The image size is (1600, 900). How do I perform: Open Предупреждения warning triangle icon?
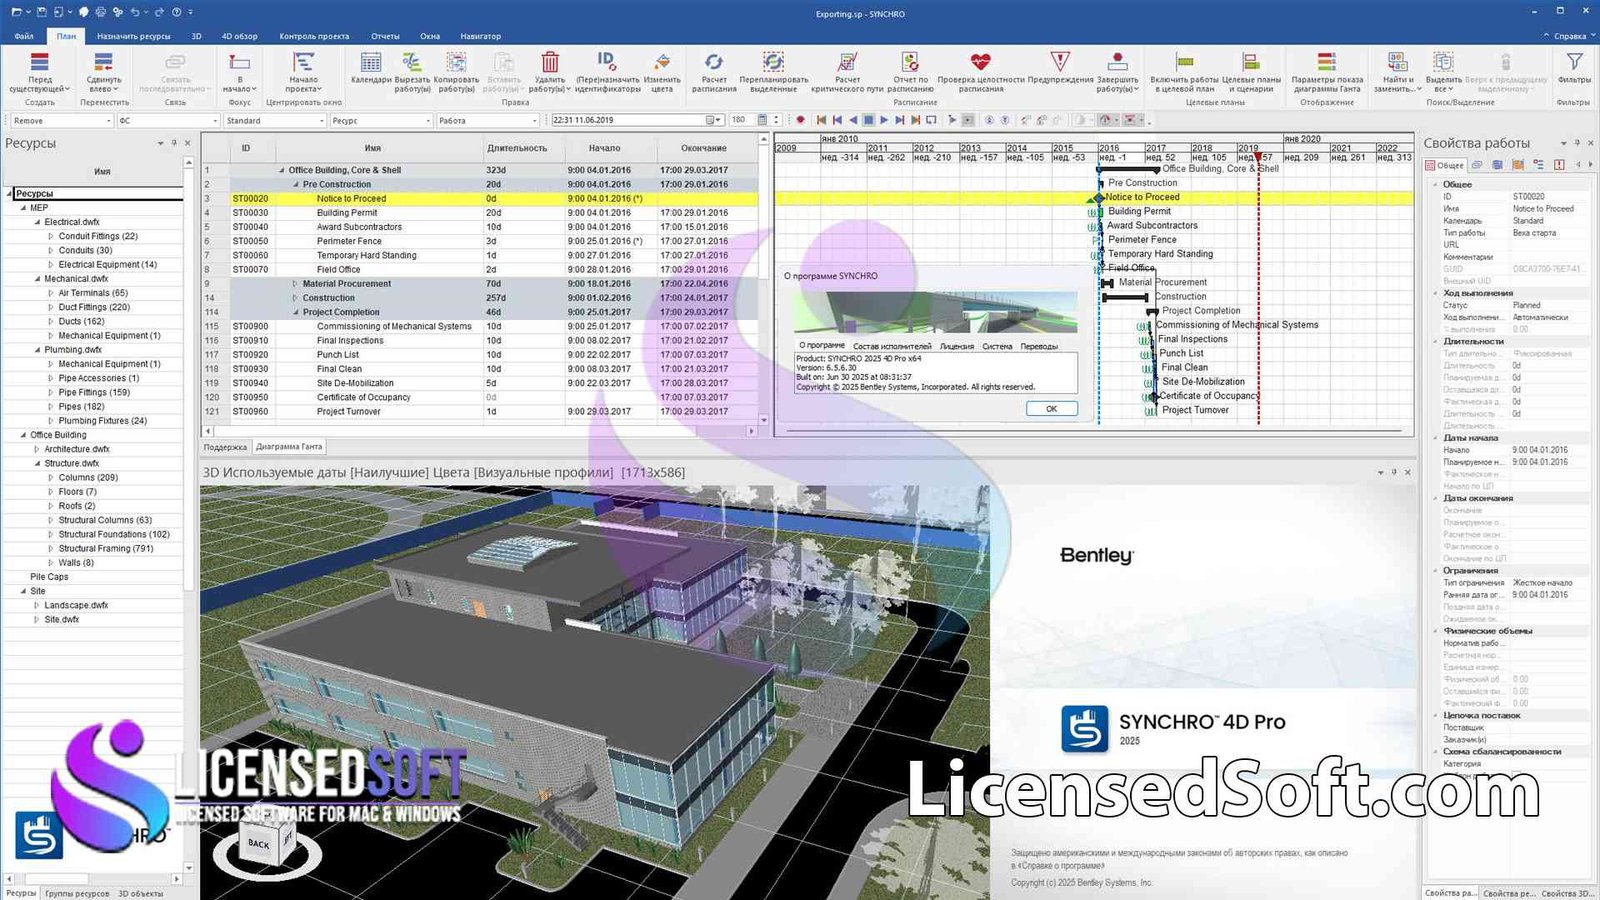pos(1060,62)
